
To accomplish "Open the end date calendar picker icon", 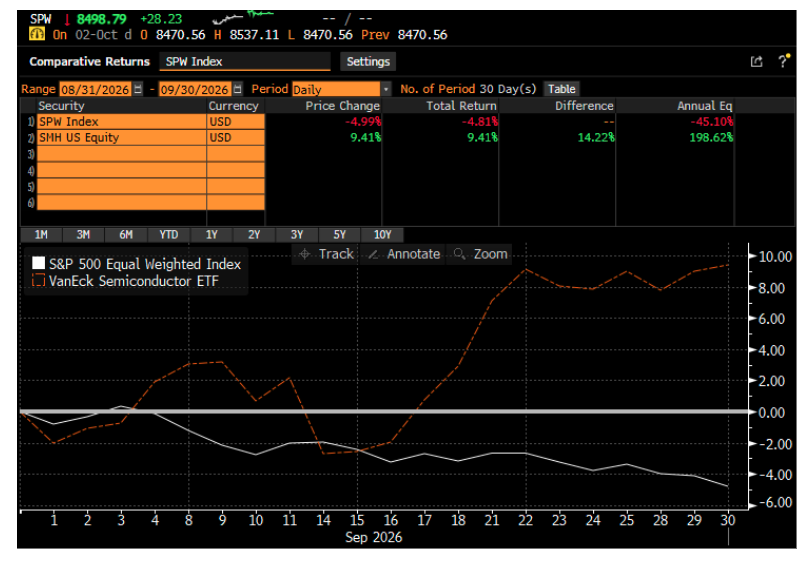I will 237,89.
